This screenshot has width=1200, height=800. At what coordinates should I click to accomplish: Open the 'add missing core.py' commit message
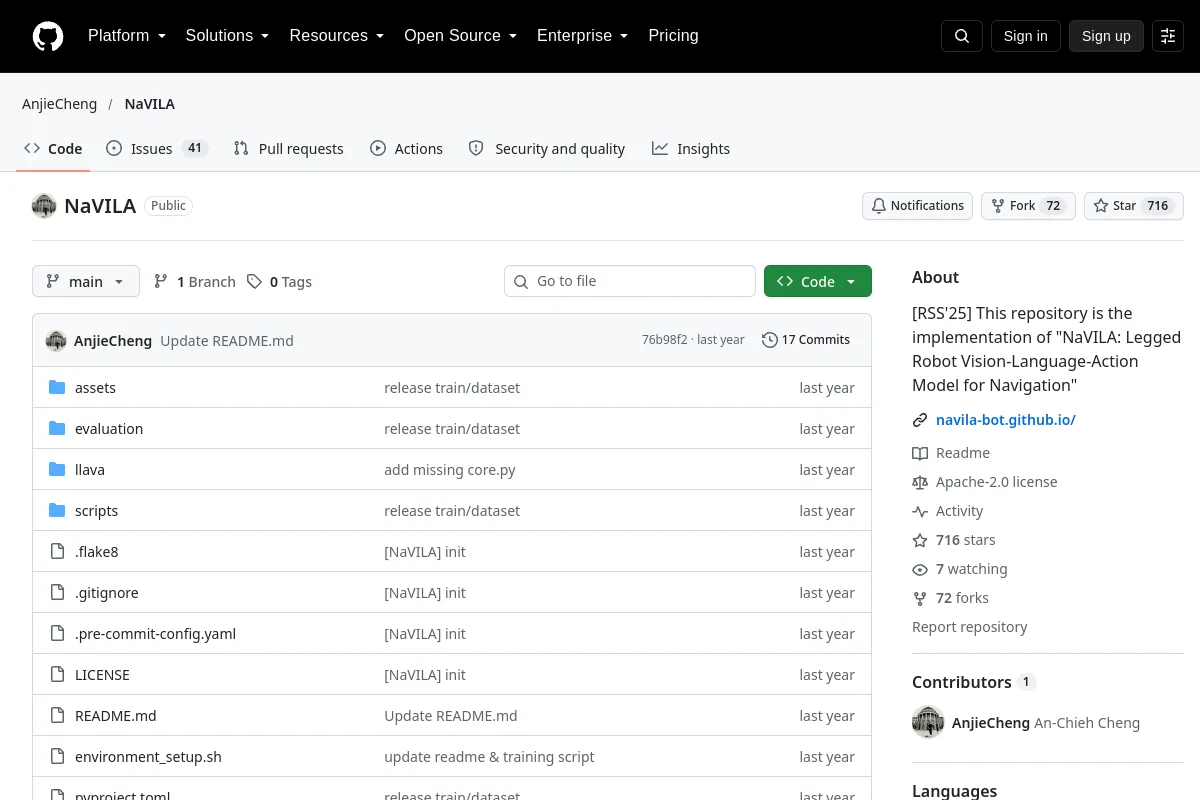click(450, 470)
